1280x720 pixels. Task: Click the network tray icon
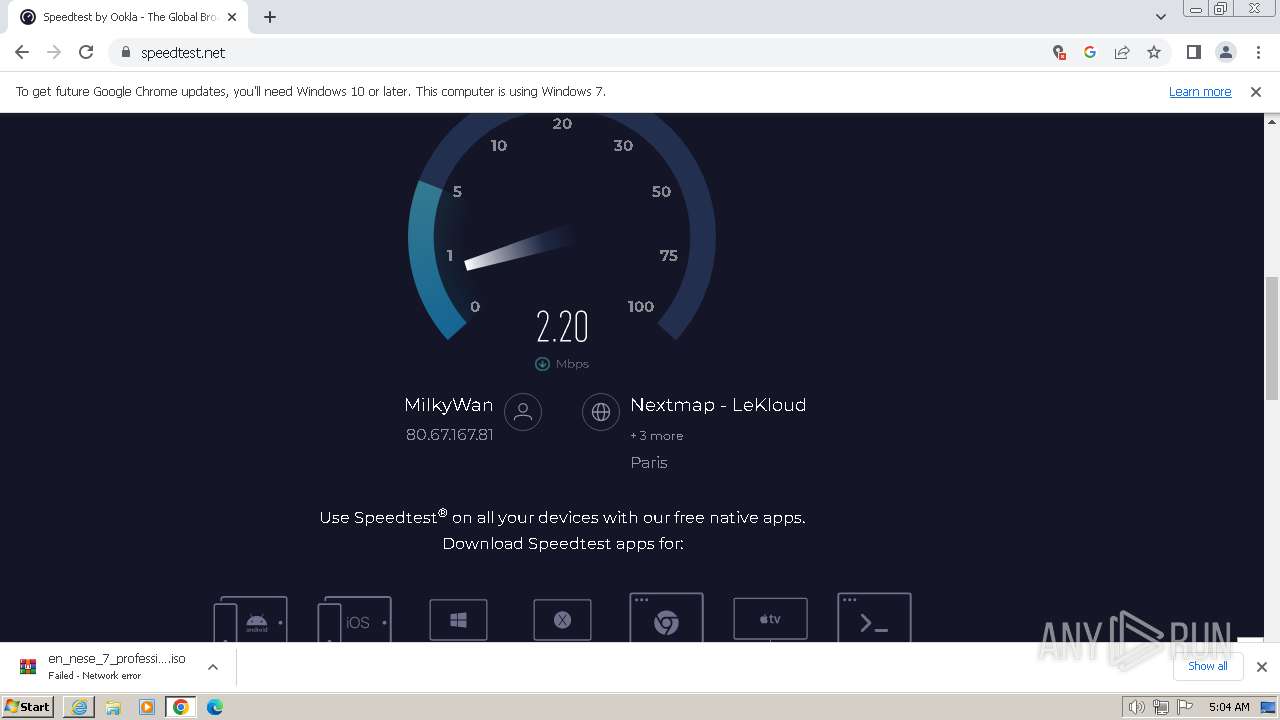click(1160, 707)
